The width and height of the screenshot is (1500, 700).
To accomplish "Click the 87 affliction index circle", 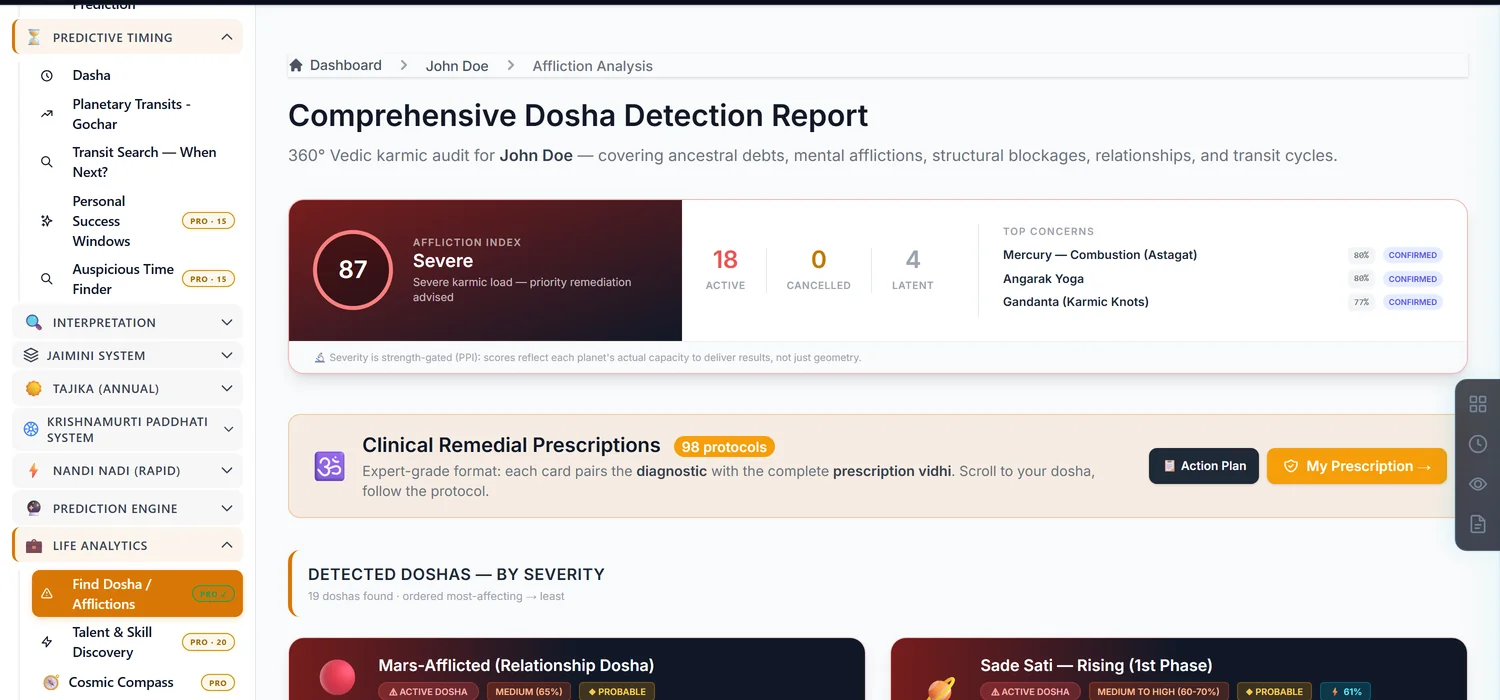I will 353,270.
